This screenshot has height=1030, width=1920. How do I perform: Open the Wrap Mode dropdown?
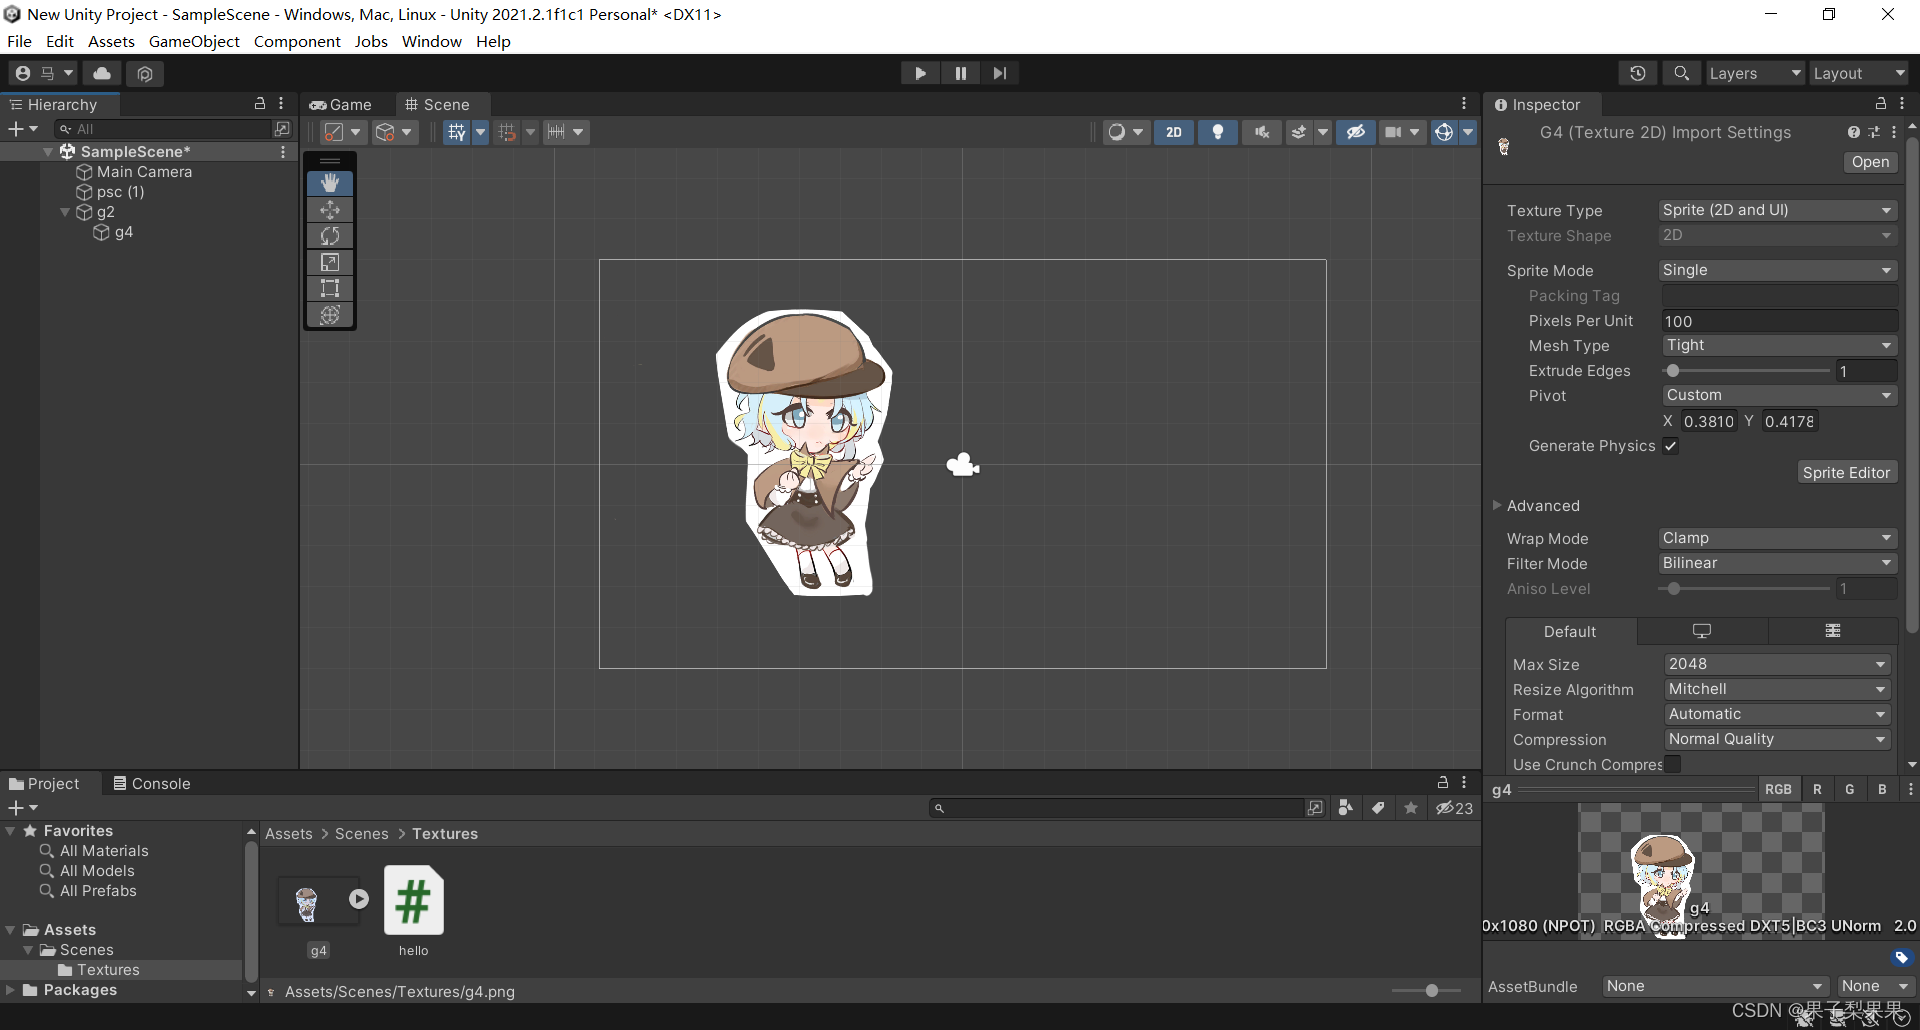1778,538
